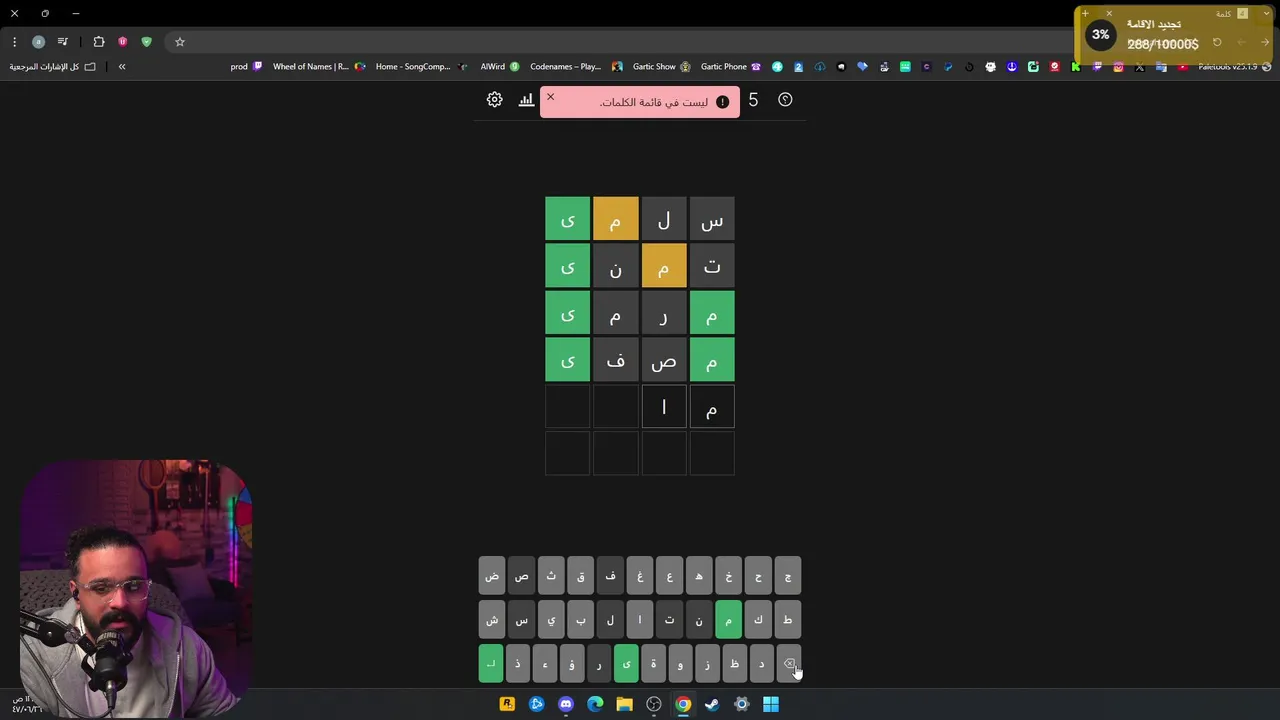Tap the ب key on the keyboard

[x=581, y=620]
